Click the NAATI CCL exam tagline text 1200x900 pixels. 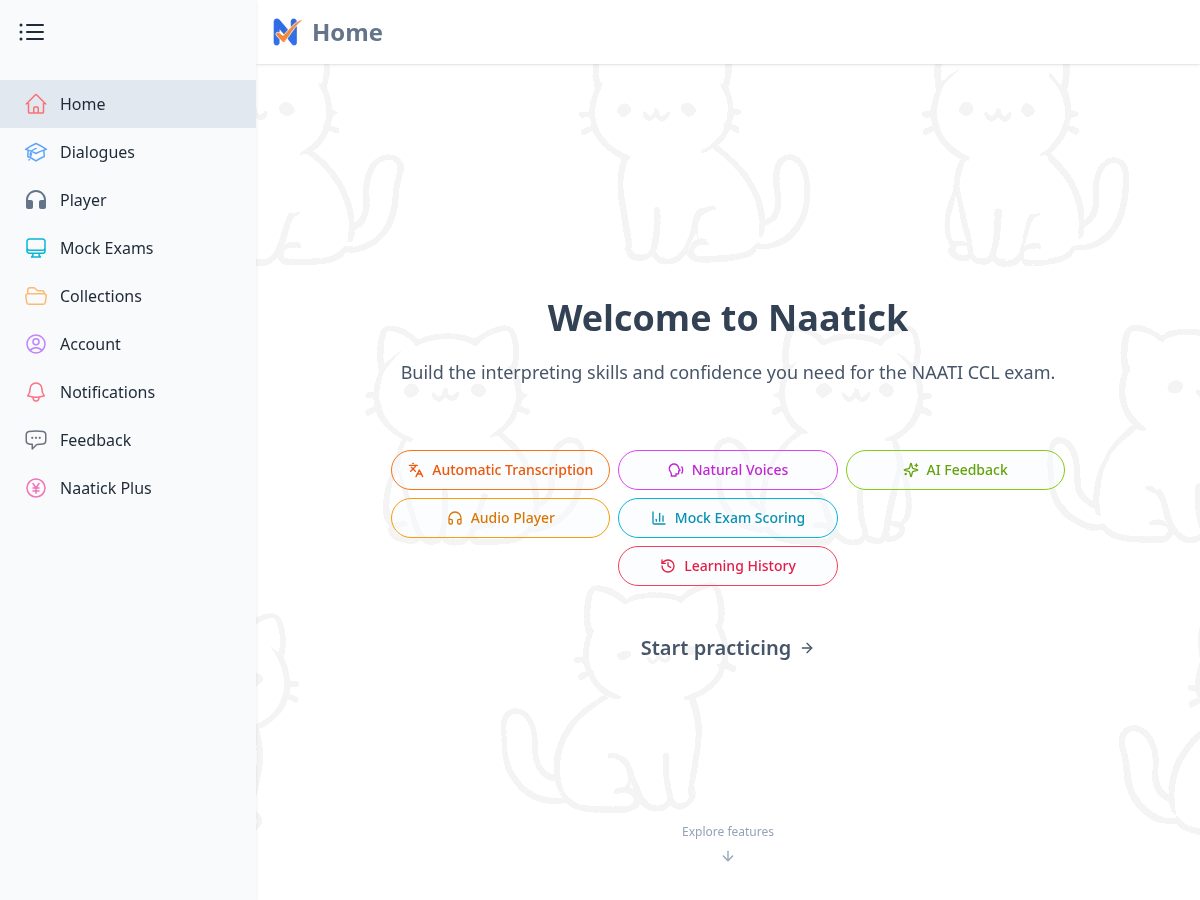728,373
